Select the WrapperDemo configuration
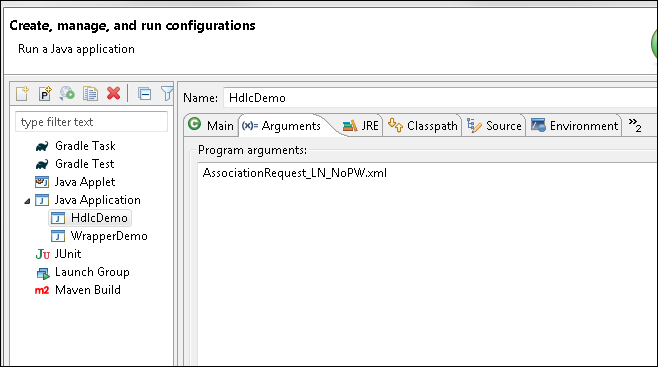 coord(109,236)
